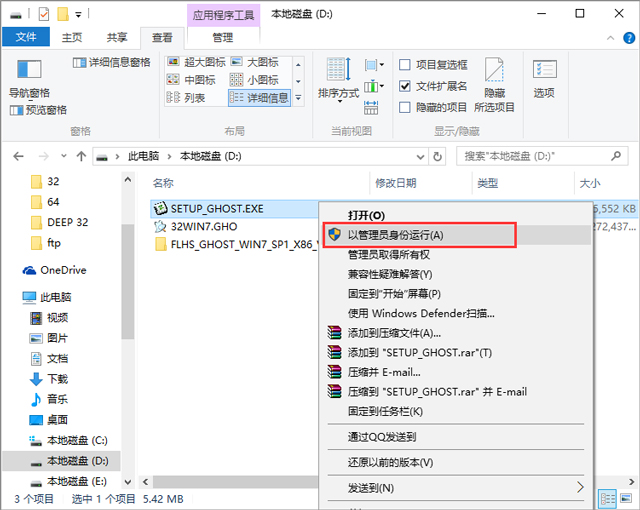
Task: Expand the Send to submenu
Action: (x=456, y=488)
